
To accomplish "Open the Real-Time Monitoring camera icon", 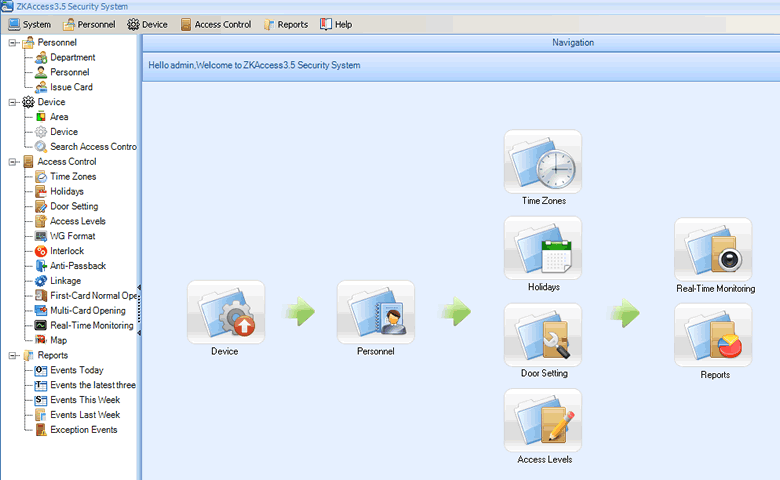I will tap(713, 249).
